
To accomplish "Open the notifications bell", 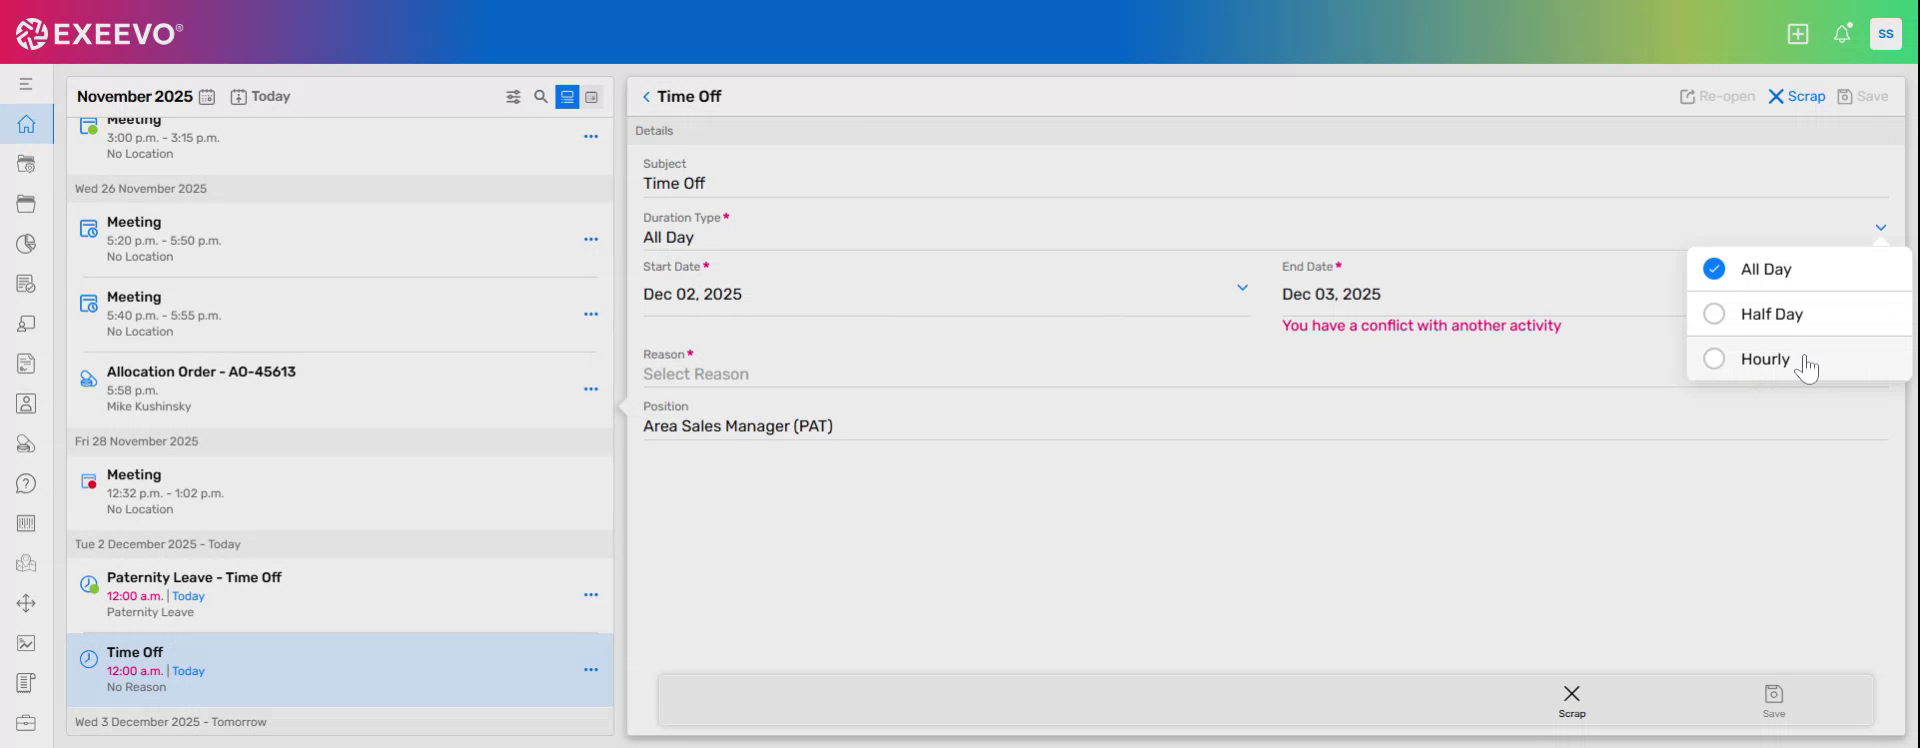I will pos(1842,34).
